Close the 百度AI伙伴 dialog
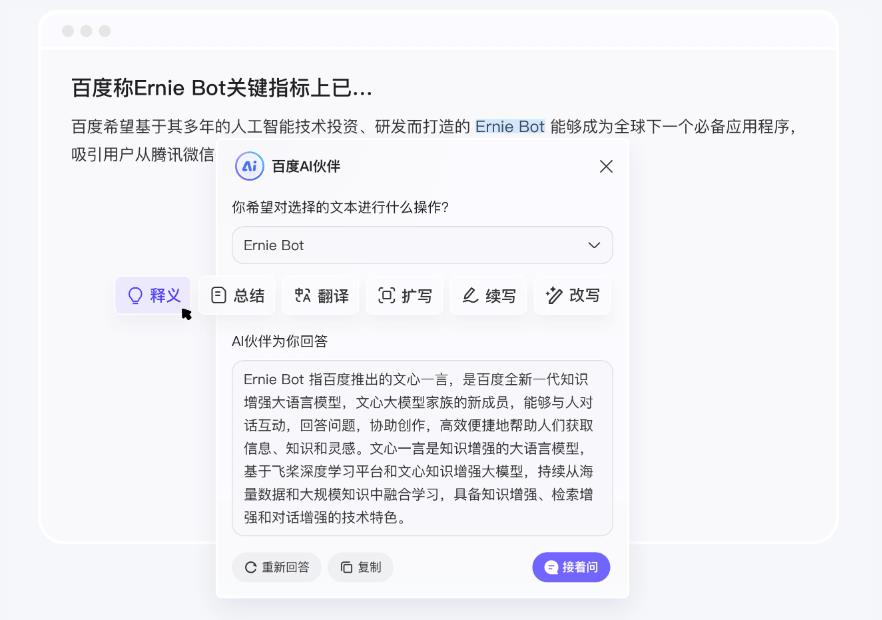Viewport: 882px width, 620px height. 606,167
